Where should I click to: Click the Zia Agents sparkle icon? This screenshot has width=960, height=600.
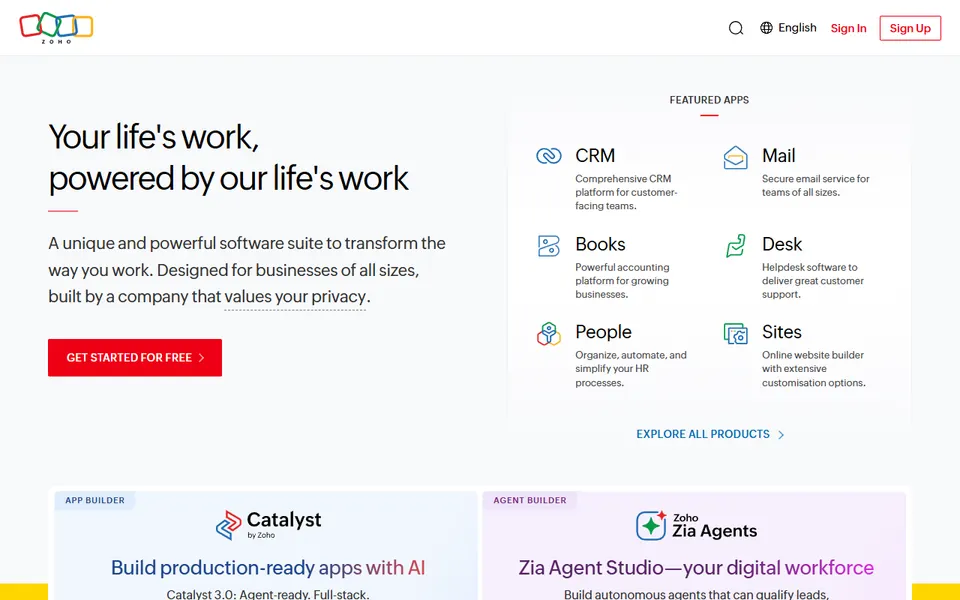click(651, 525)
